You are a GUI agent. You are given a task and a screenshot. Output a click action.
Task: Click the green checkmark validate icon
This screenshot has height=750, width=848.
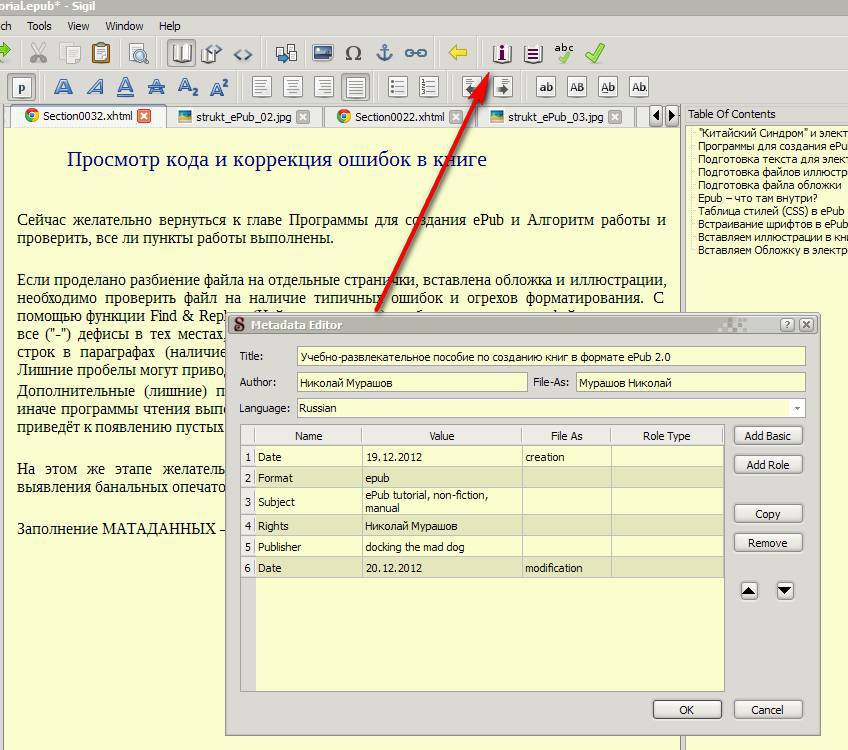(595, 53)
